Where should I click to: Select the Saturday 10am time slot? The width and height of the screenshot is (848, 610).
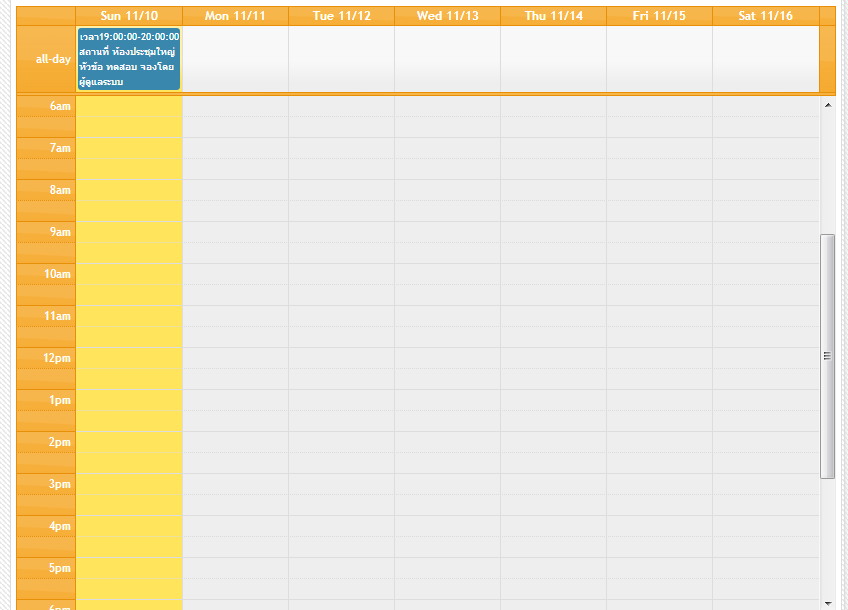pos(766,274)
